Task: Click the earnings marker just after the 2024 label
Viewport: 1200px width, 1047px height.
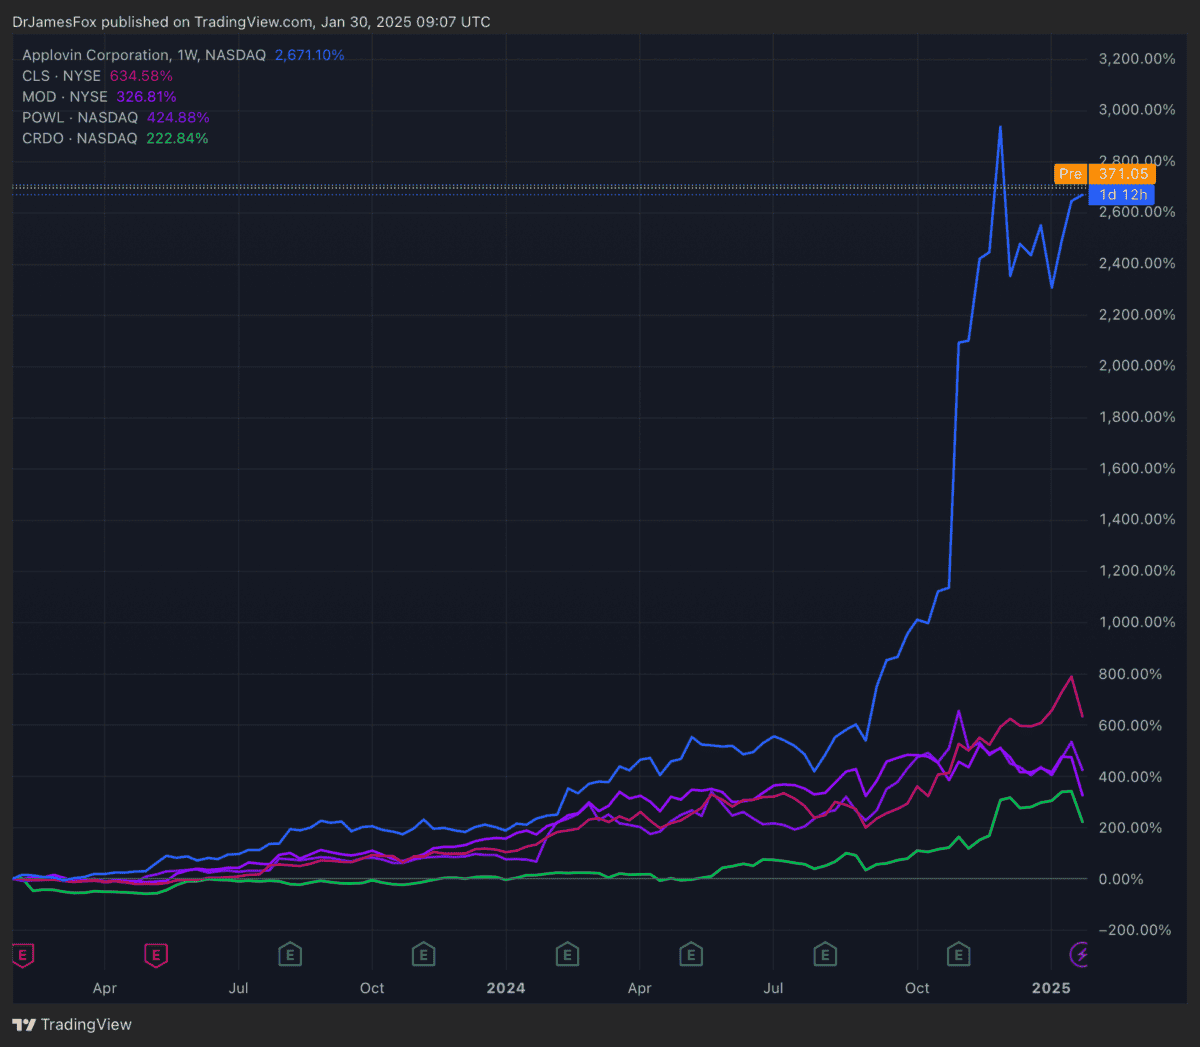Action: [x=567, y=955]
